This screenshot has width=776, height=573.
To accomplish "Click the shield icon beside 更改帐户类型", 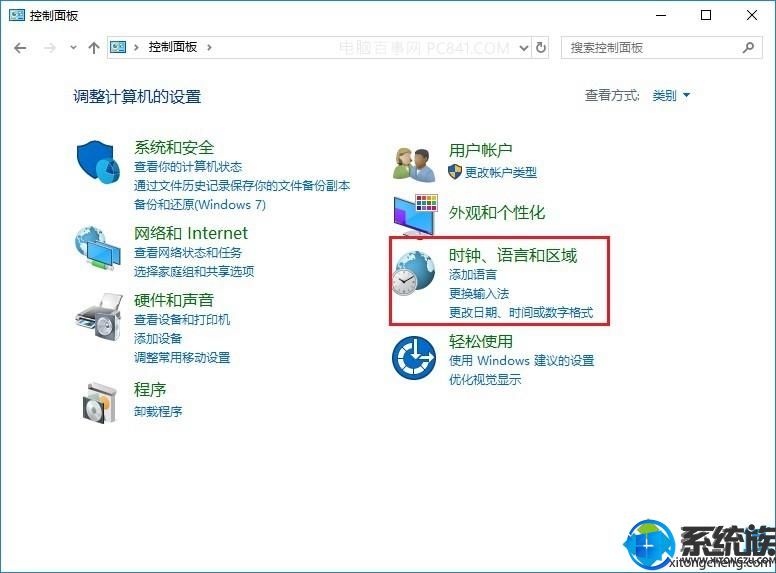I will (x=454, y=172).
